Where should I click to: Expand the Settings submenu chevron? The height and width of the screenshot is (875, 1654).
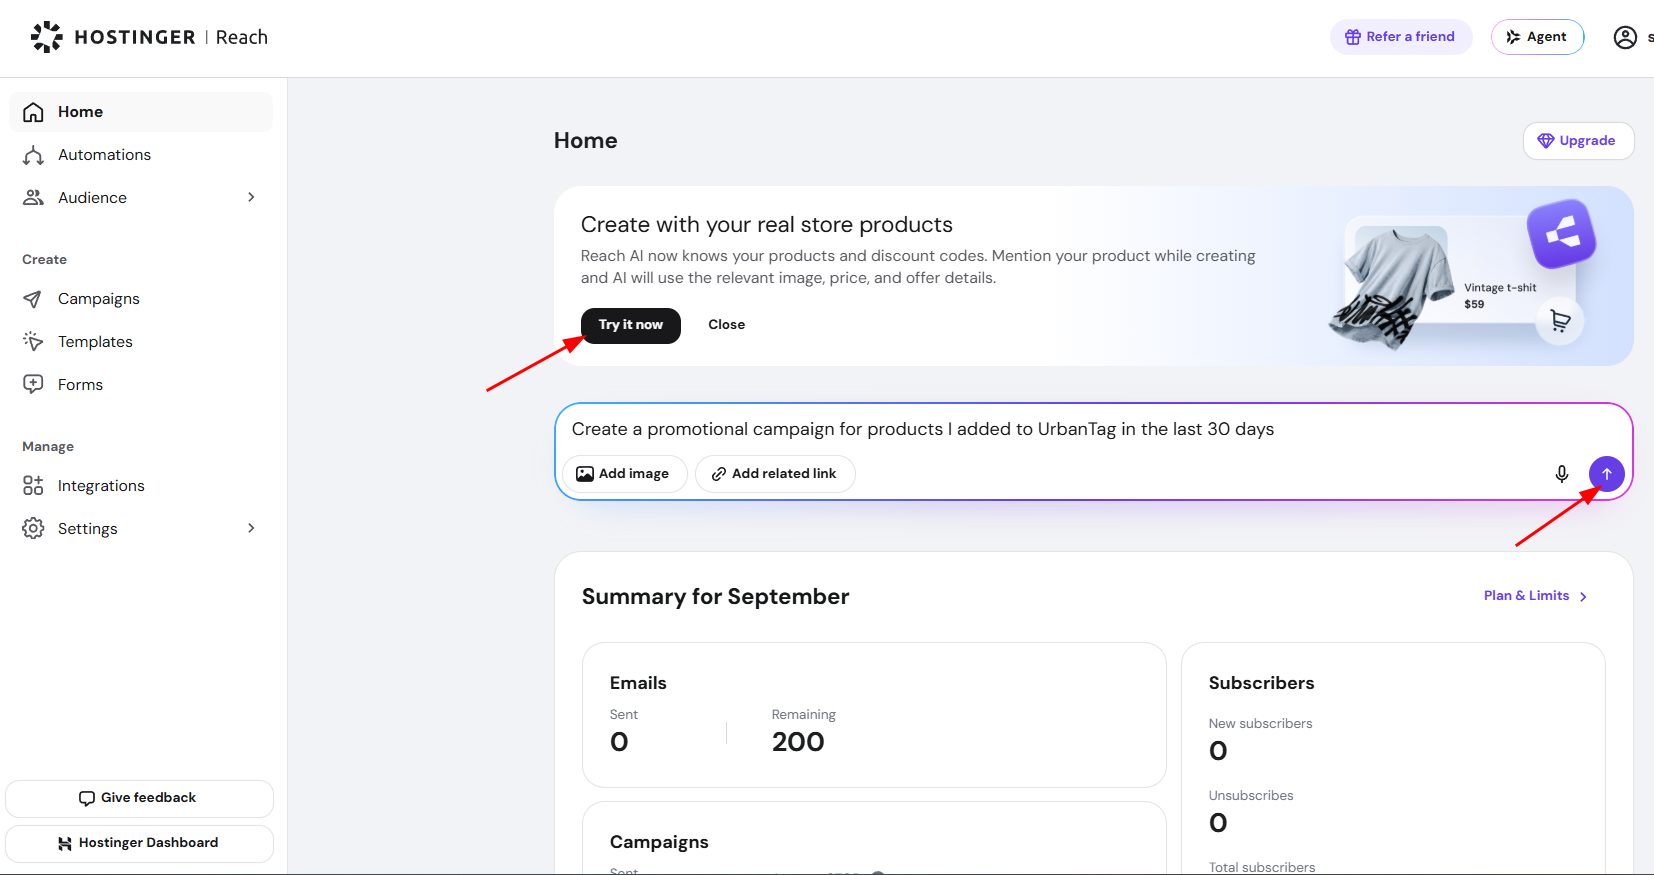[x=251, y=528]
